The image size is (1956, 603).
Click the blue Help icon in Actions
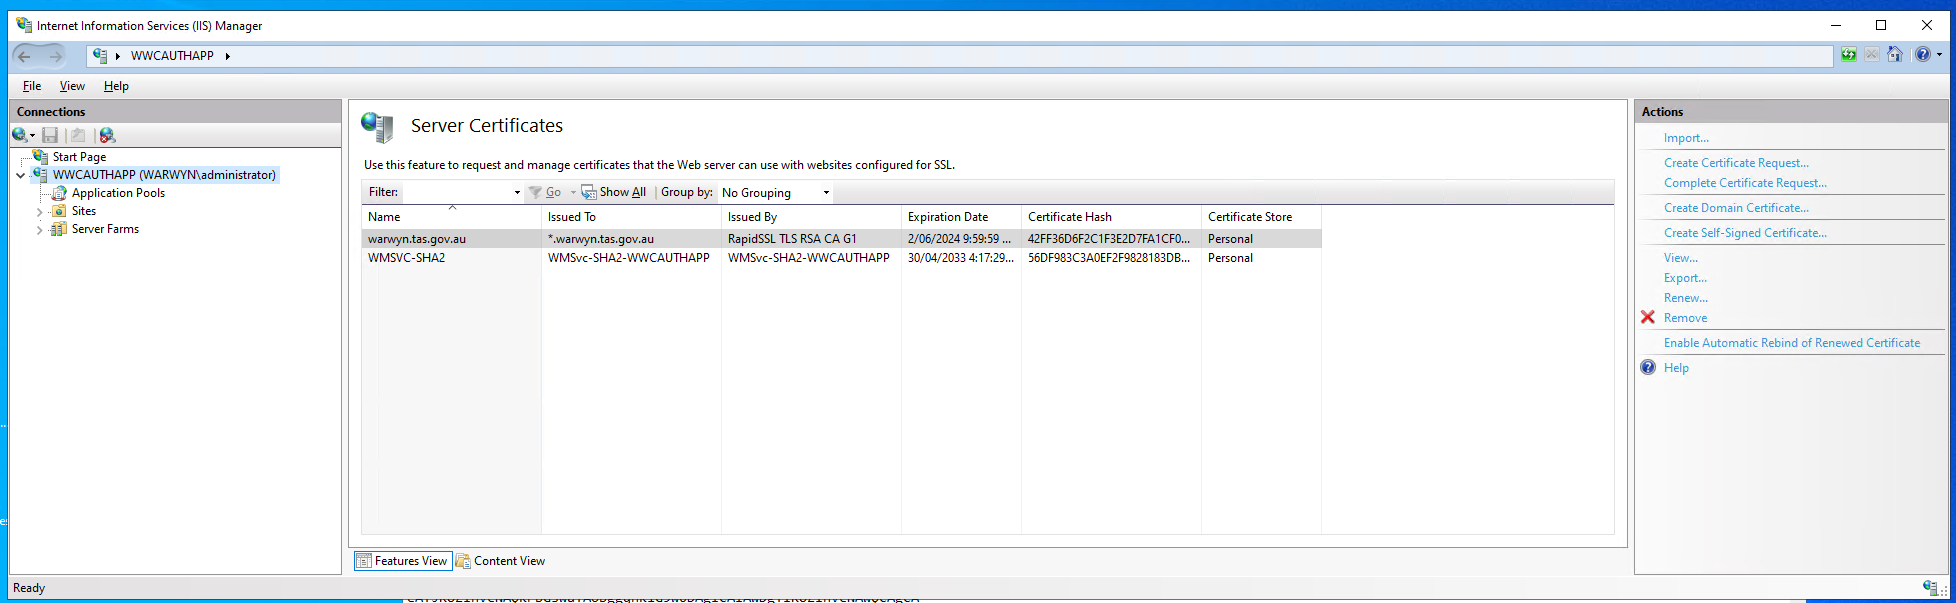pyautogui.click(x=1648, y=367)
